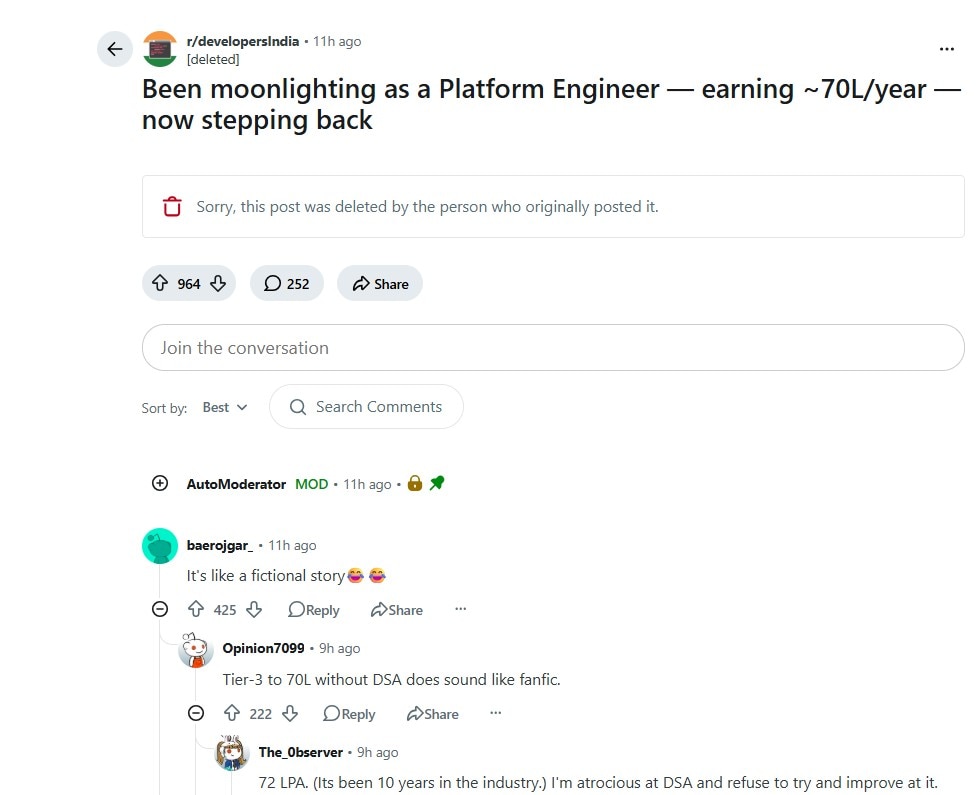This screenshot has height=795, width=979.
Task: Go back using the arrow button
Action: click(x=115, y=49)
